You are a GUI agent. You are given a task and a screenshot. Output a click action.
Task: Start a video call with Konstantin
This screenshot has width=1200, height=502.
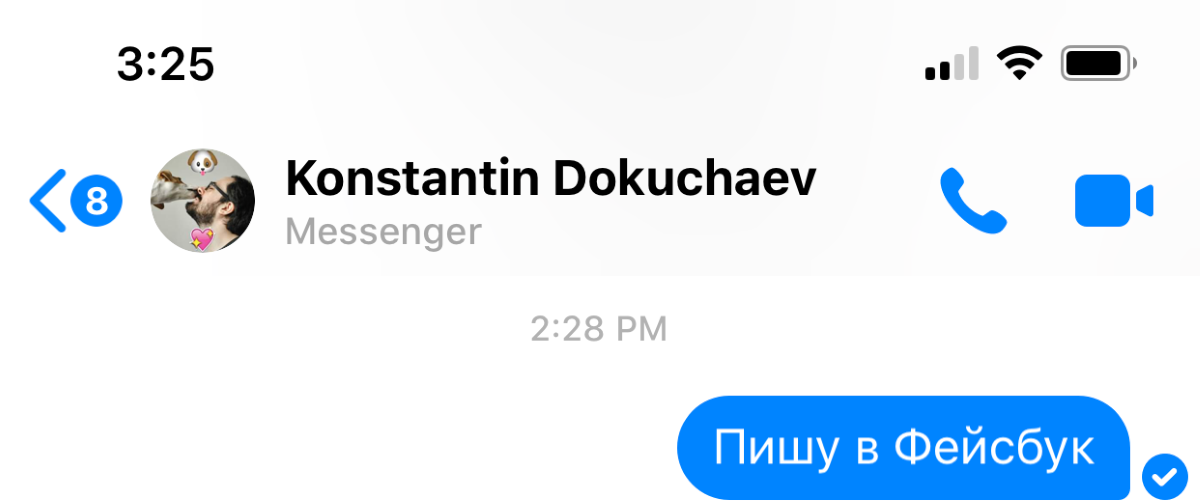pos(1114,201)
